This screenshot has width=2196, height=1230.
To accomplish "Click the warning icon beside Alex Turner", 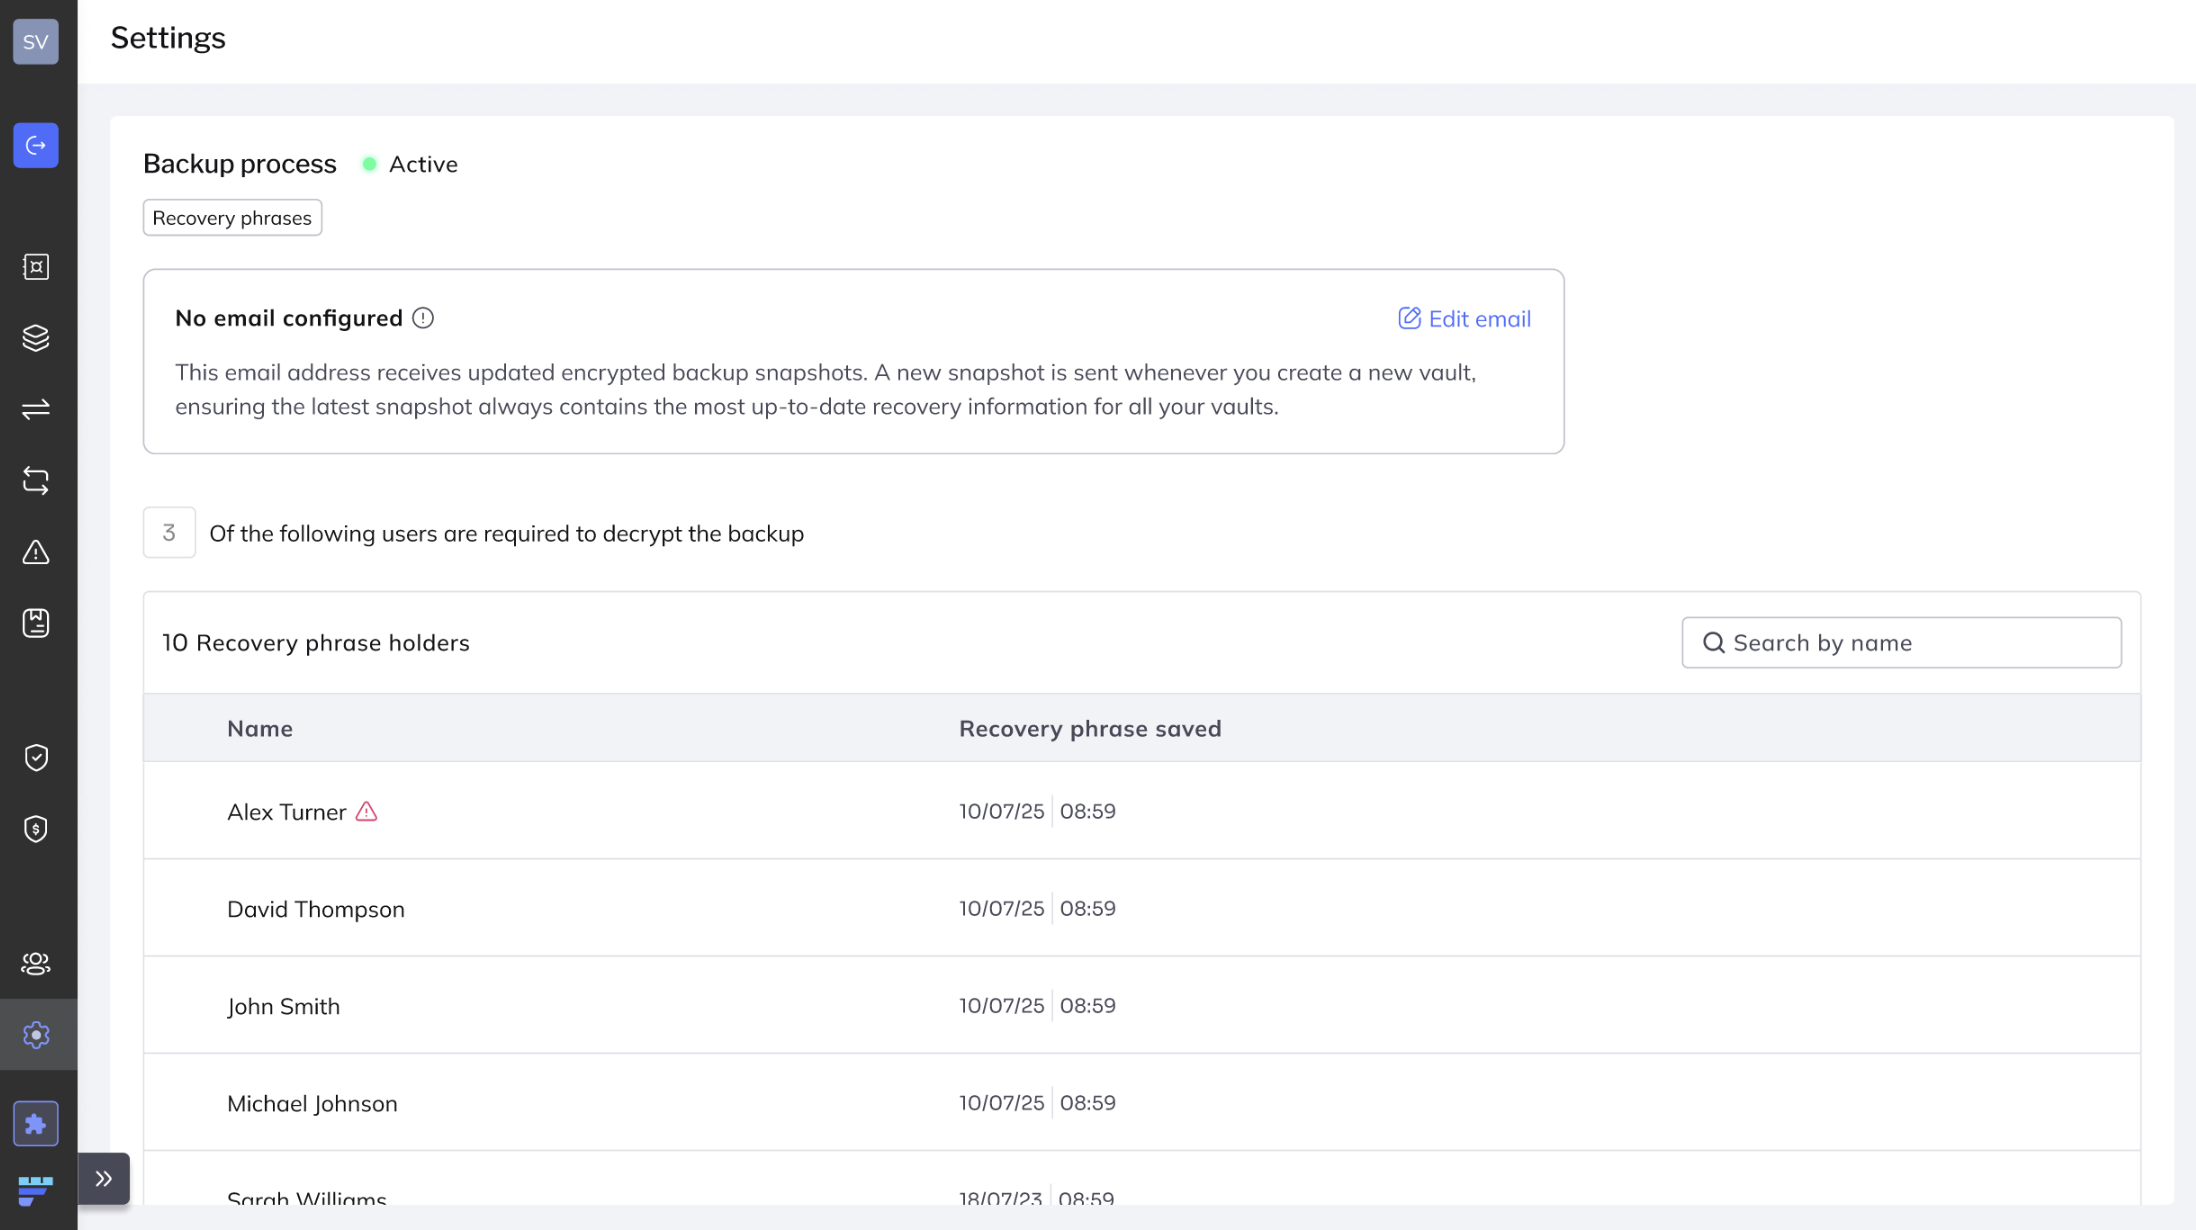I will (367, 812).
